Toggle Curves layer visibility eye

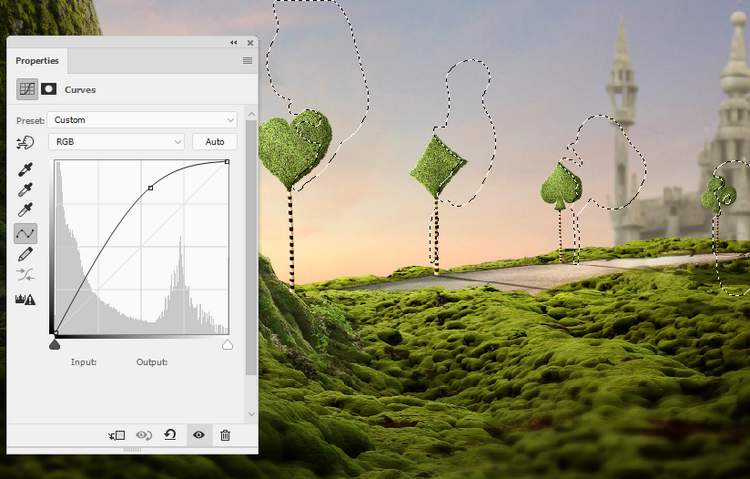click(198, 435)
